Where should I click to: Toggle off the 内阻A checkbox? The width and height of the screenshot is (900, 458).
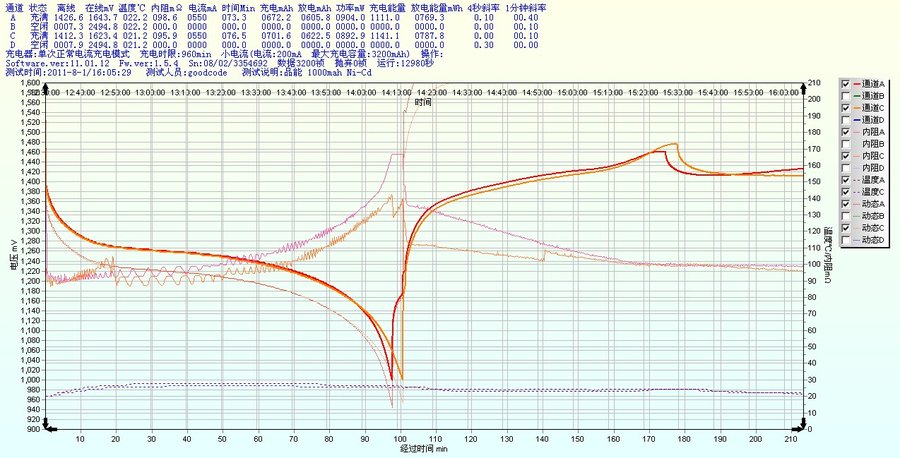point(846,131)
